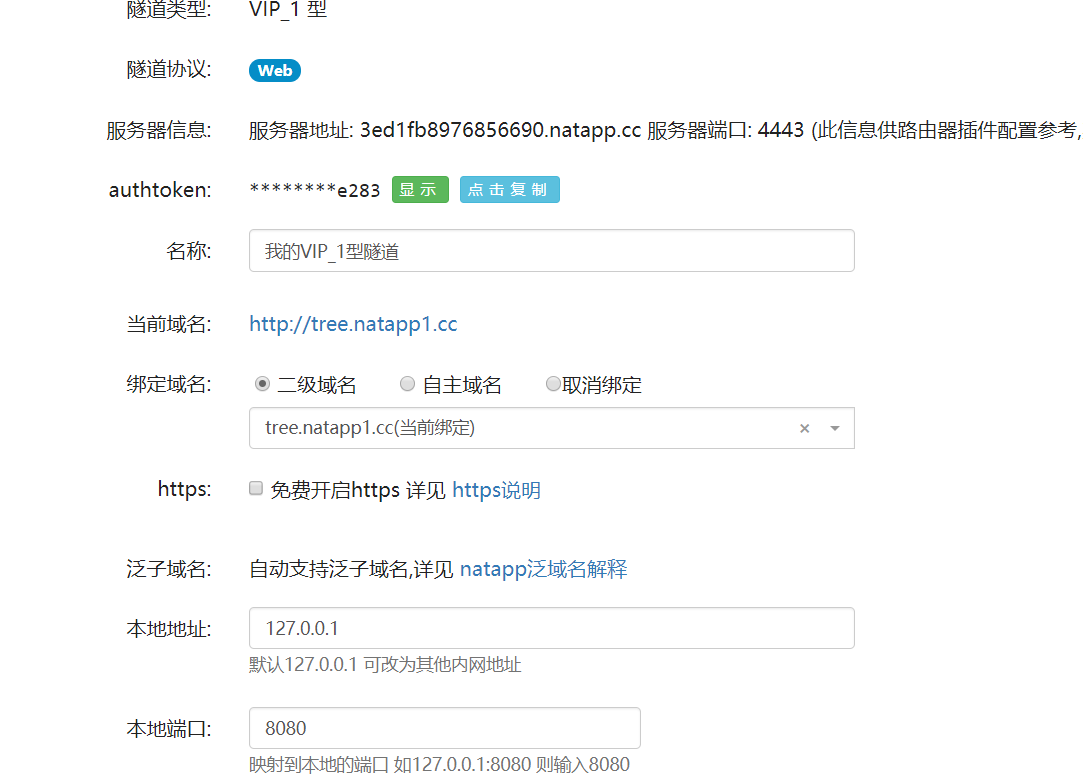Click the hint text about 映射到本地的端口
Image resolution: width=1083 pixels, height=781 pixels.
click(x=439, y=765)
